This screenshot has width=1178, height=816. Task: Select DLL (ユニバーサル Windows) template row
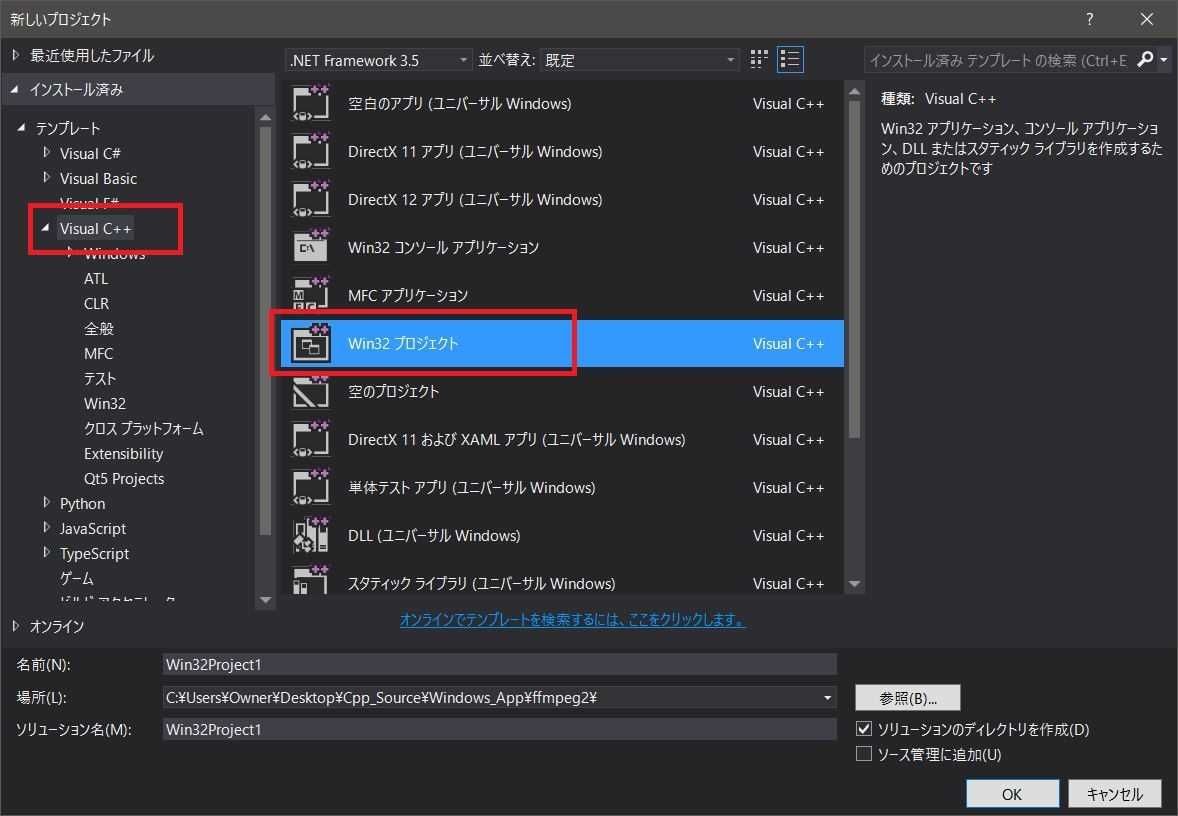click(x=561, y=536)
